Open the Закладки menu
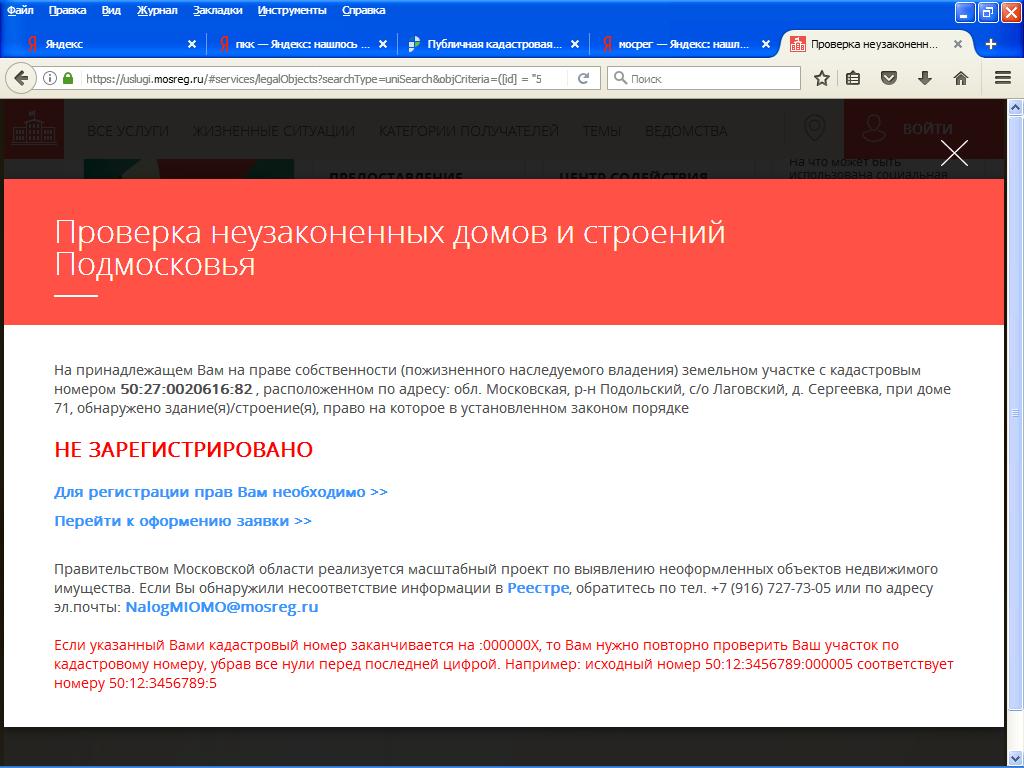Viewport: 1024px width, 768px height. pyautogui.click(x=220, y=10)
